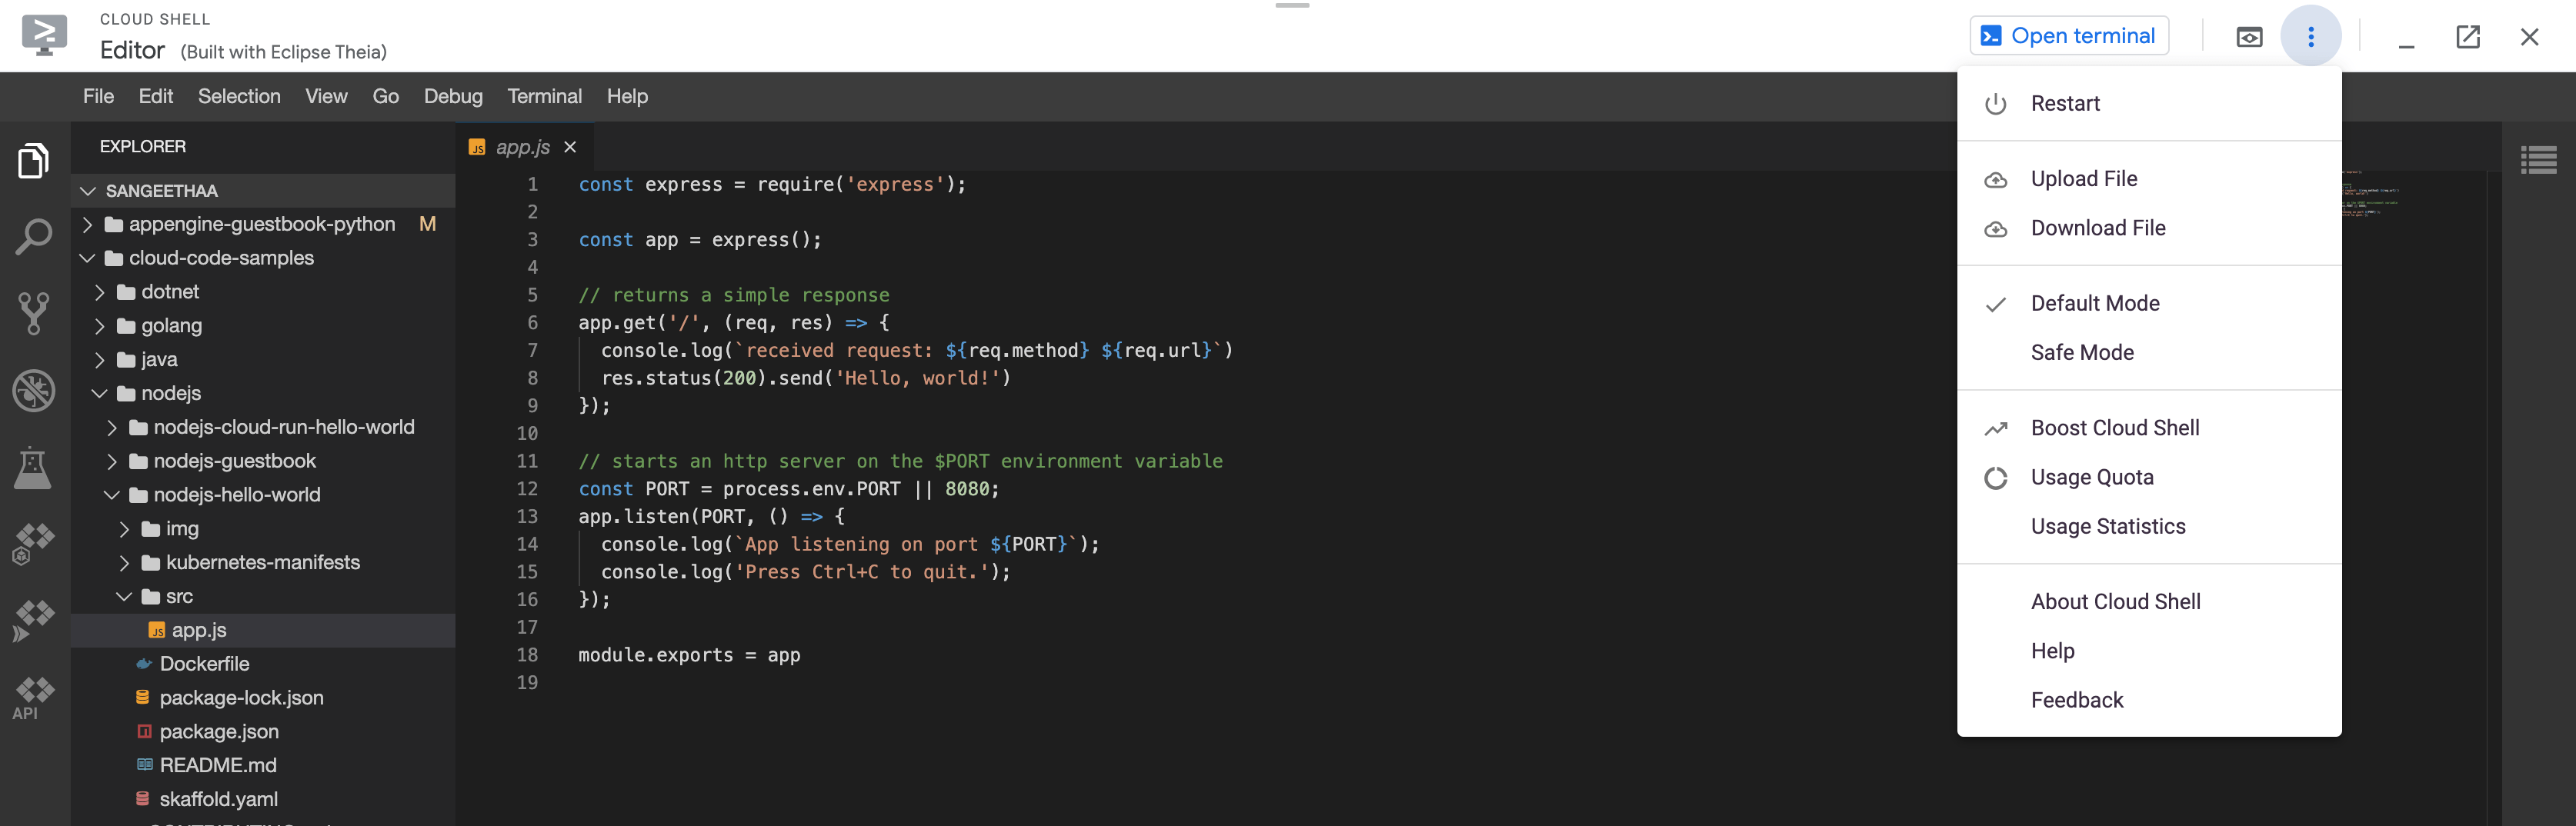Expand the kubernetes-manifests folder
Image resolution: width=2576 pixels, height=826 pixels.
click(x=124, y=562)
